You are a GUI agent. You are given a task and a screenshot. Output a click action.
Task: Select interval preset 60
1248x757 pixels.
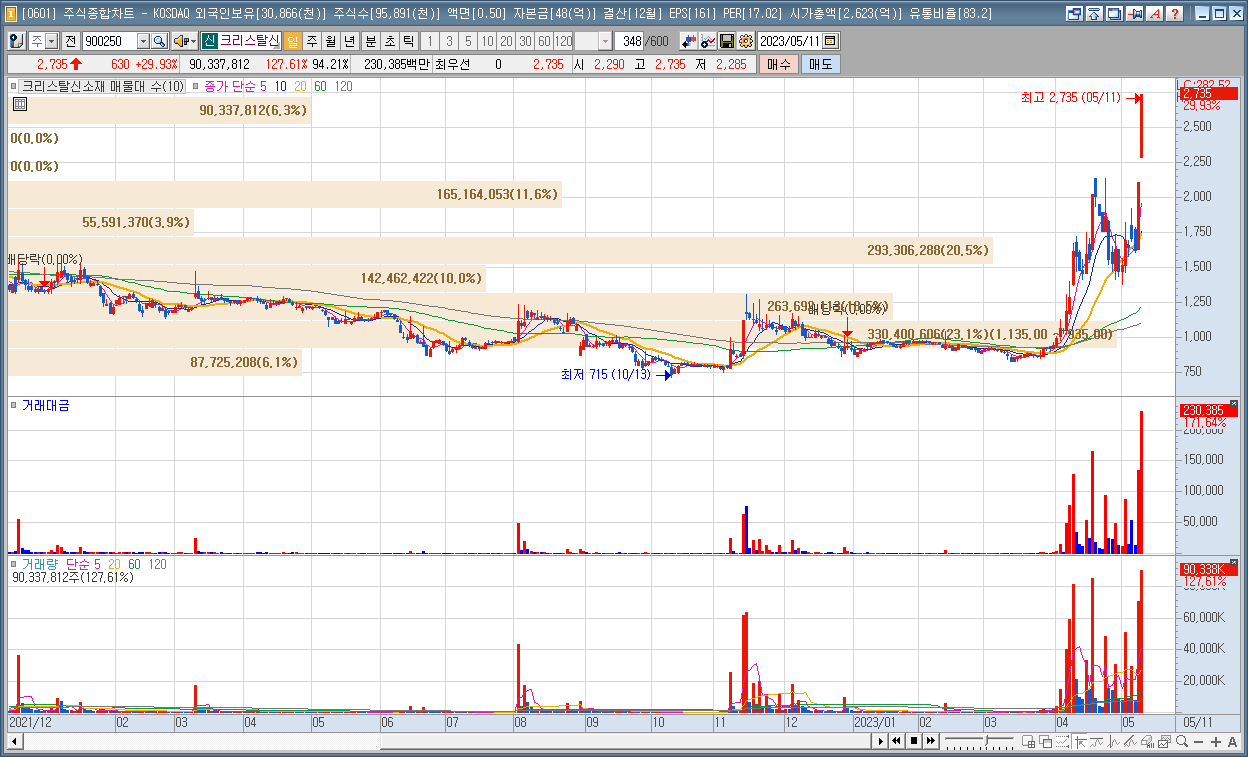pos(544,41)
